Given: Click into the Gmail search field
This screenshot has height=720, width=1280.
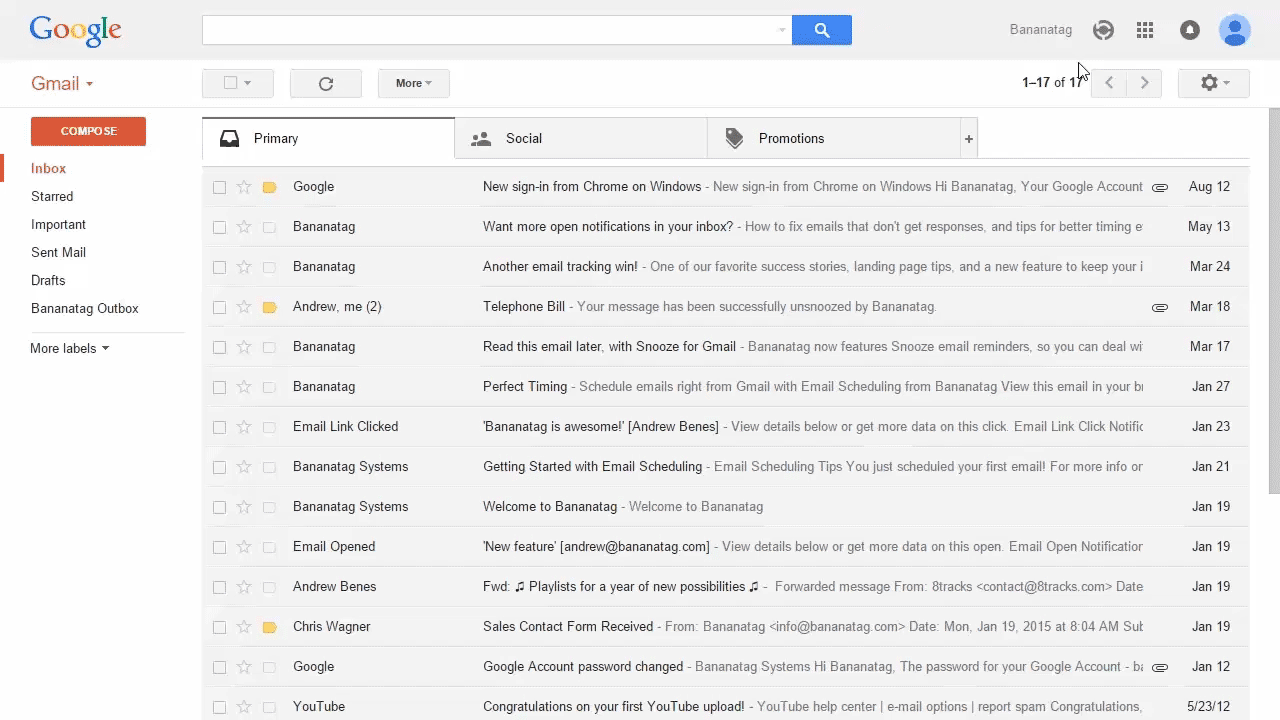Looking at the screenshot, I should coord(490,30).
